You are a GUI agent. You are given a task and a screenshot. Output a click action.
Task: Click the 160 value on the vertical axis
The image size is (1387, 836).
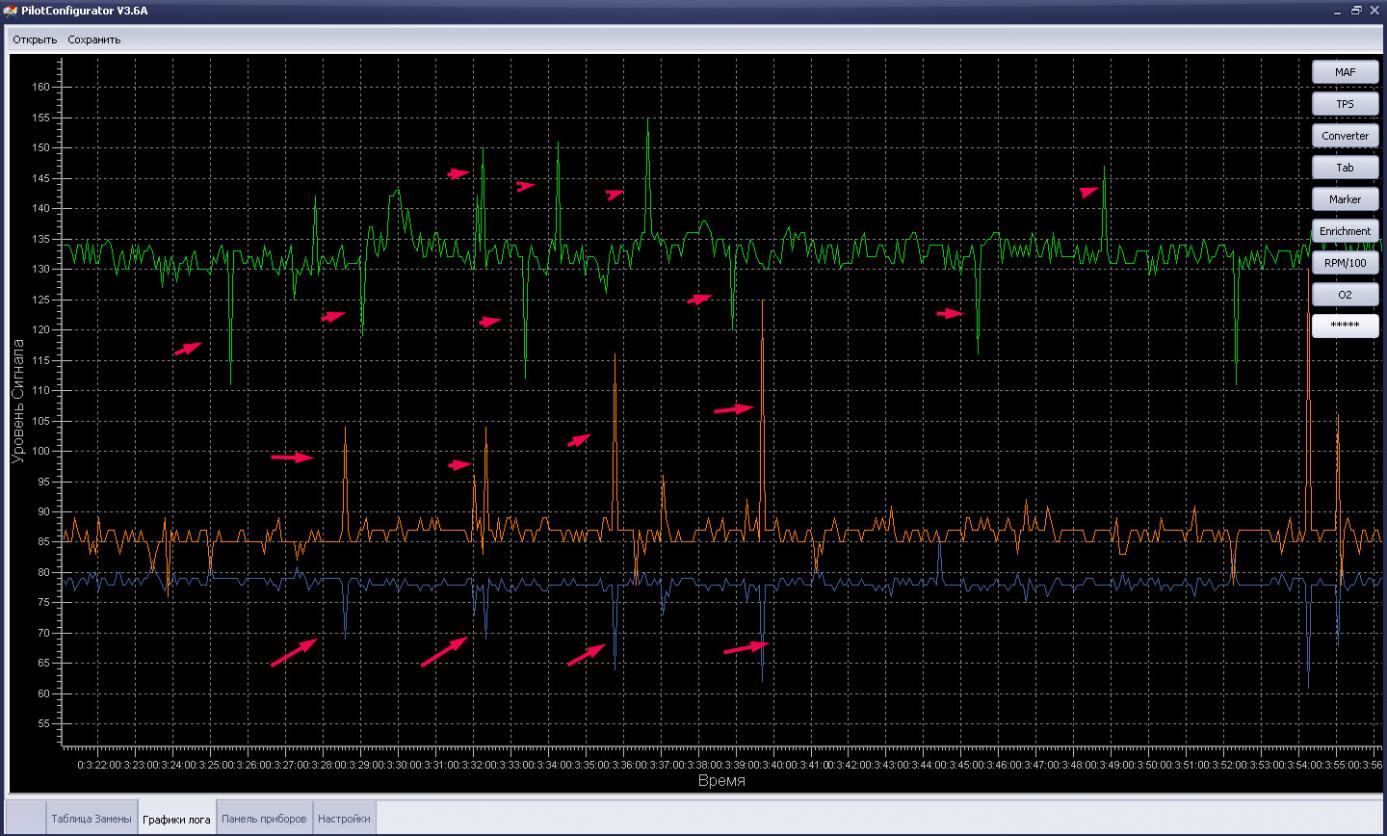[x=40, y=87]
